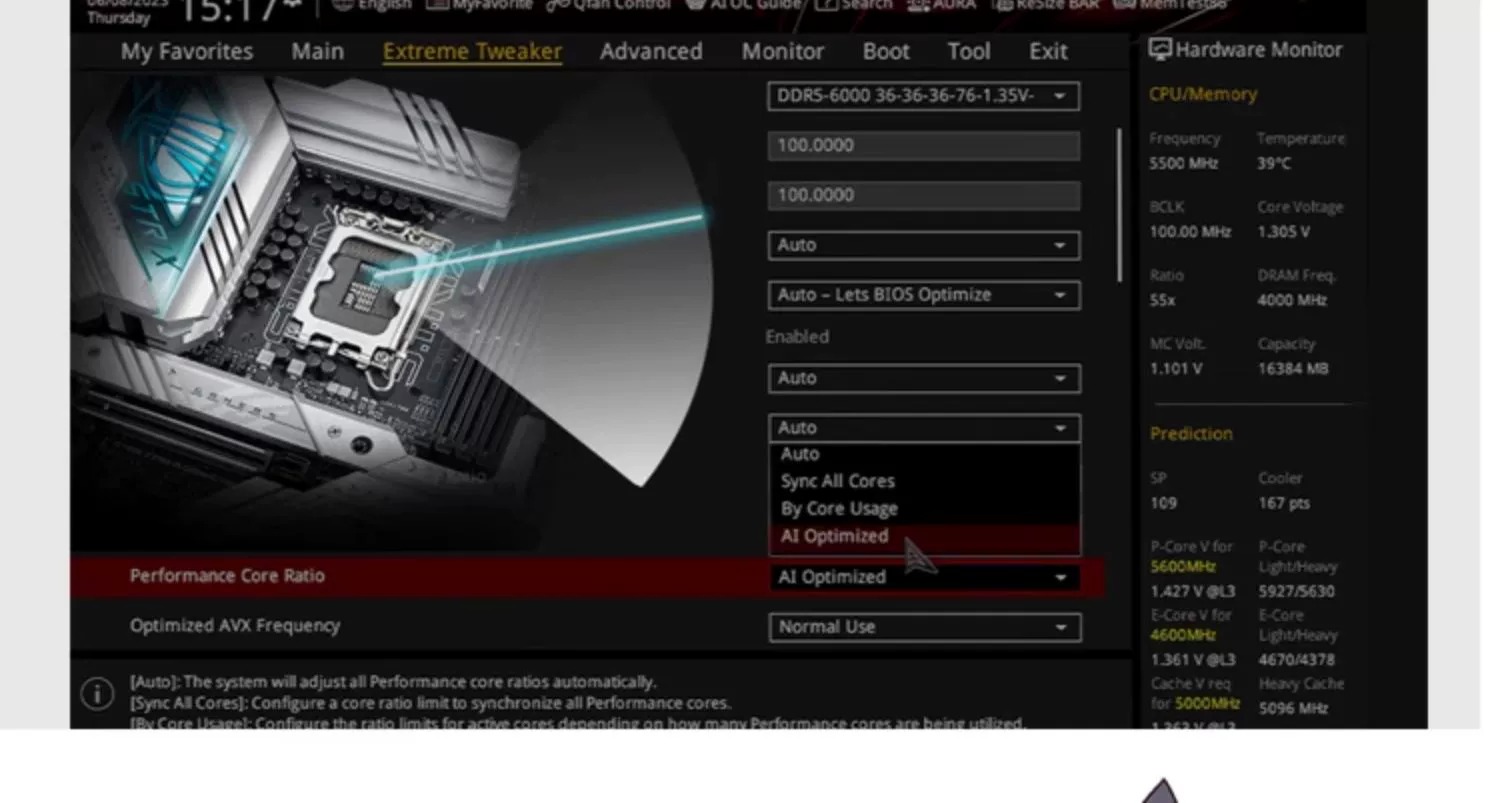Click the 1.361 V @L3 value

click(x=1192, y=660)
